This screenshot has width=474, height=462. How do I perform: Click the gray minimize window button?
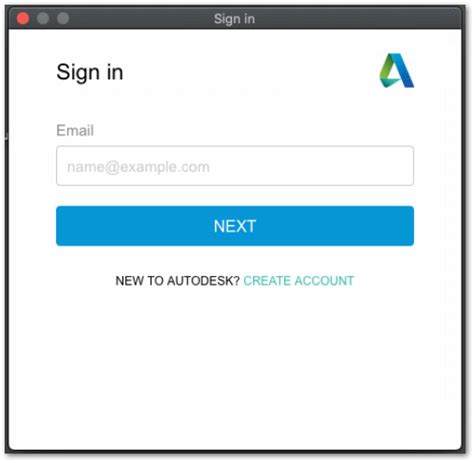(43, 18)
